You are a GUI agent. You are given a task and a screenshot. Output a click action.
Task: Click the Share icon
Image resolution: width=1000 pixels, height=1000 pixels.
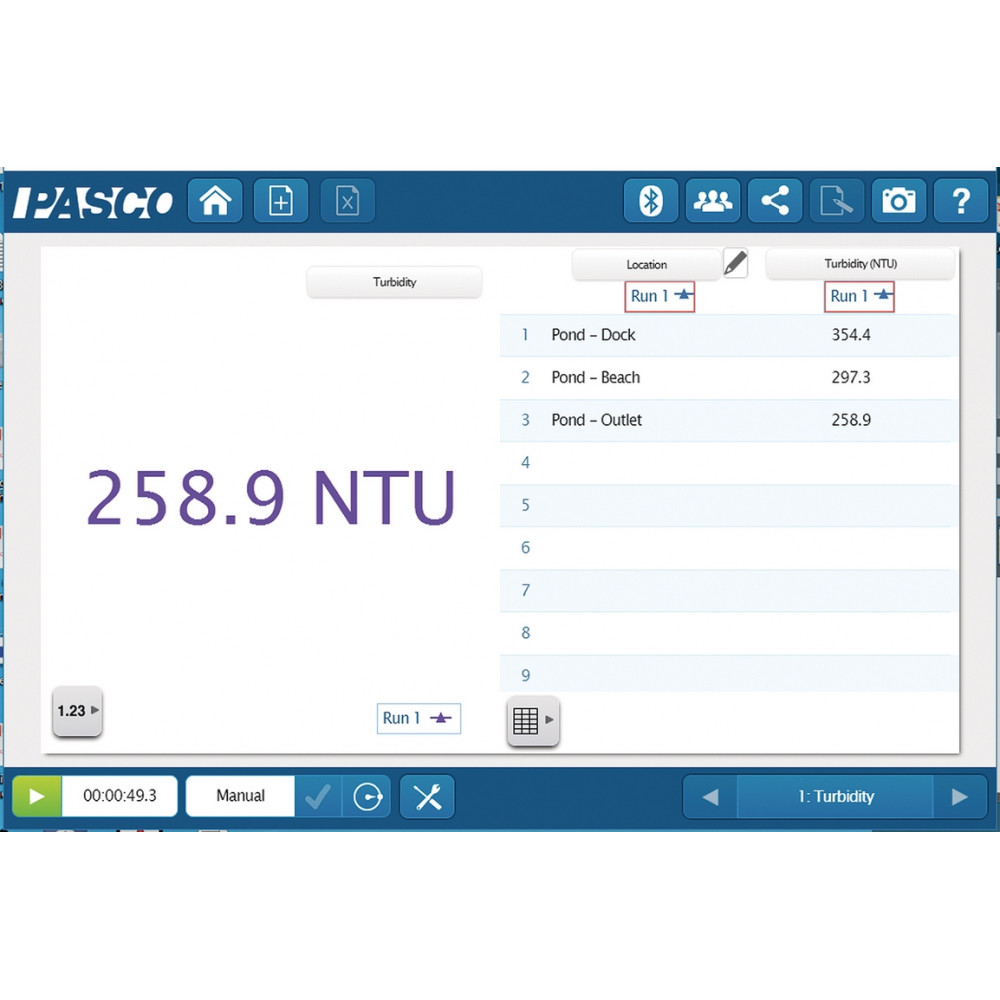tap(775, 201)
